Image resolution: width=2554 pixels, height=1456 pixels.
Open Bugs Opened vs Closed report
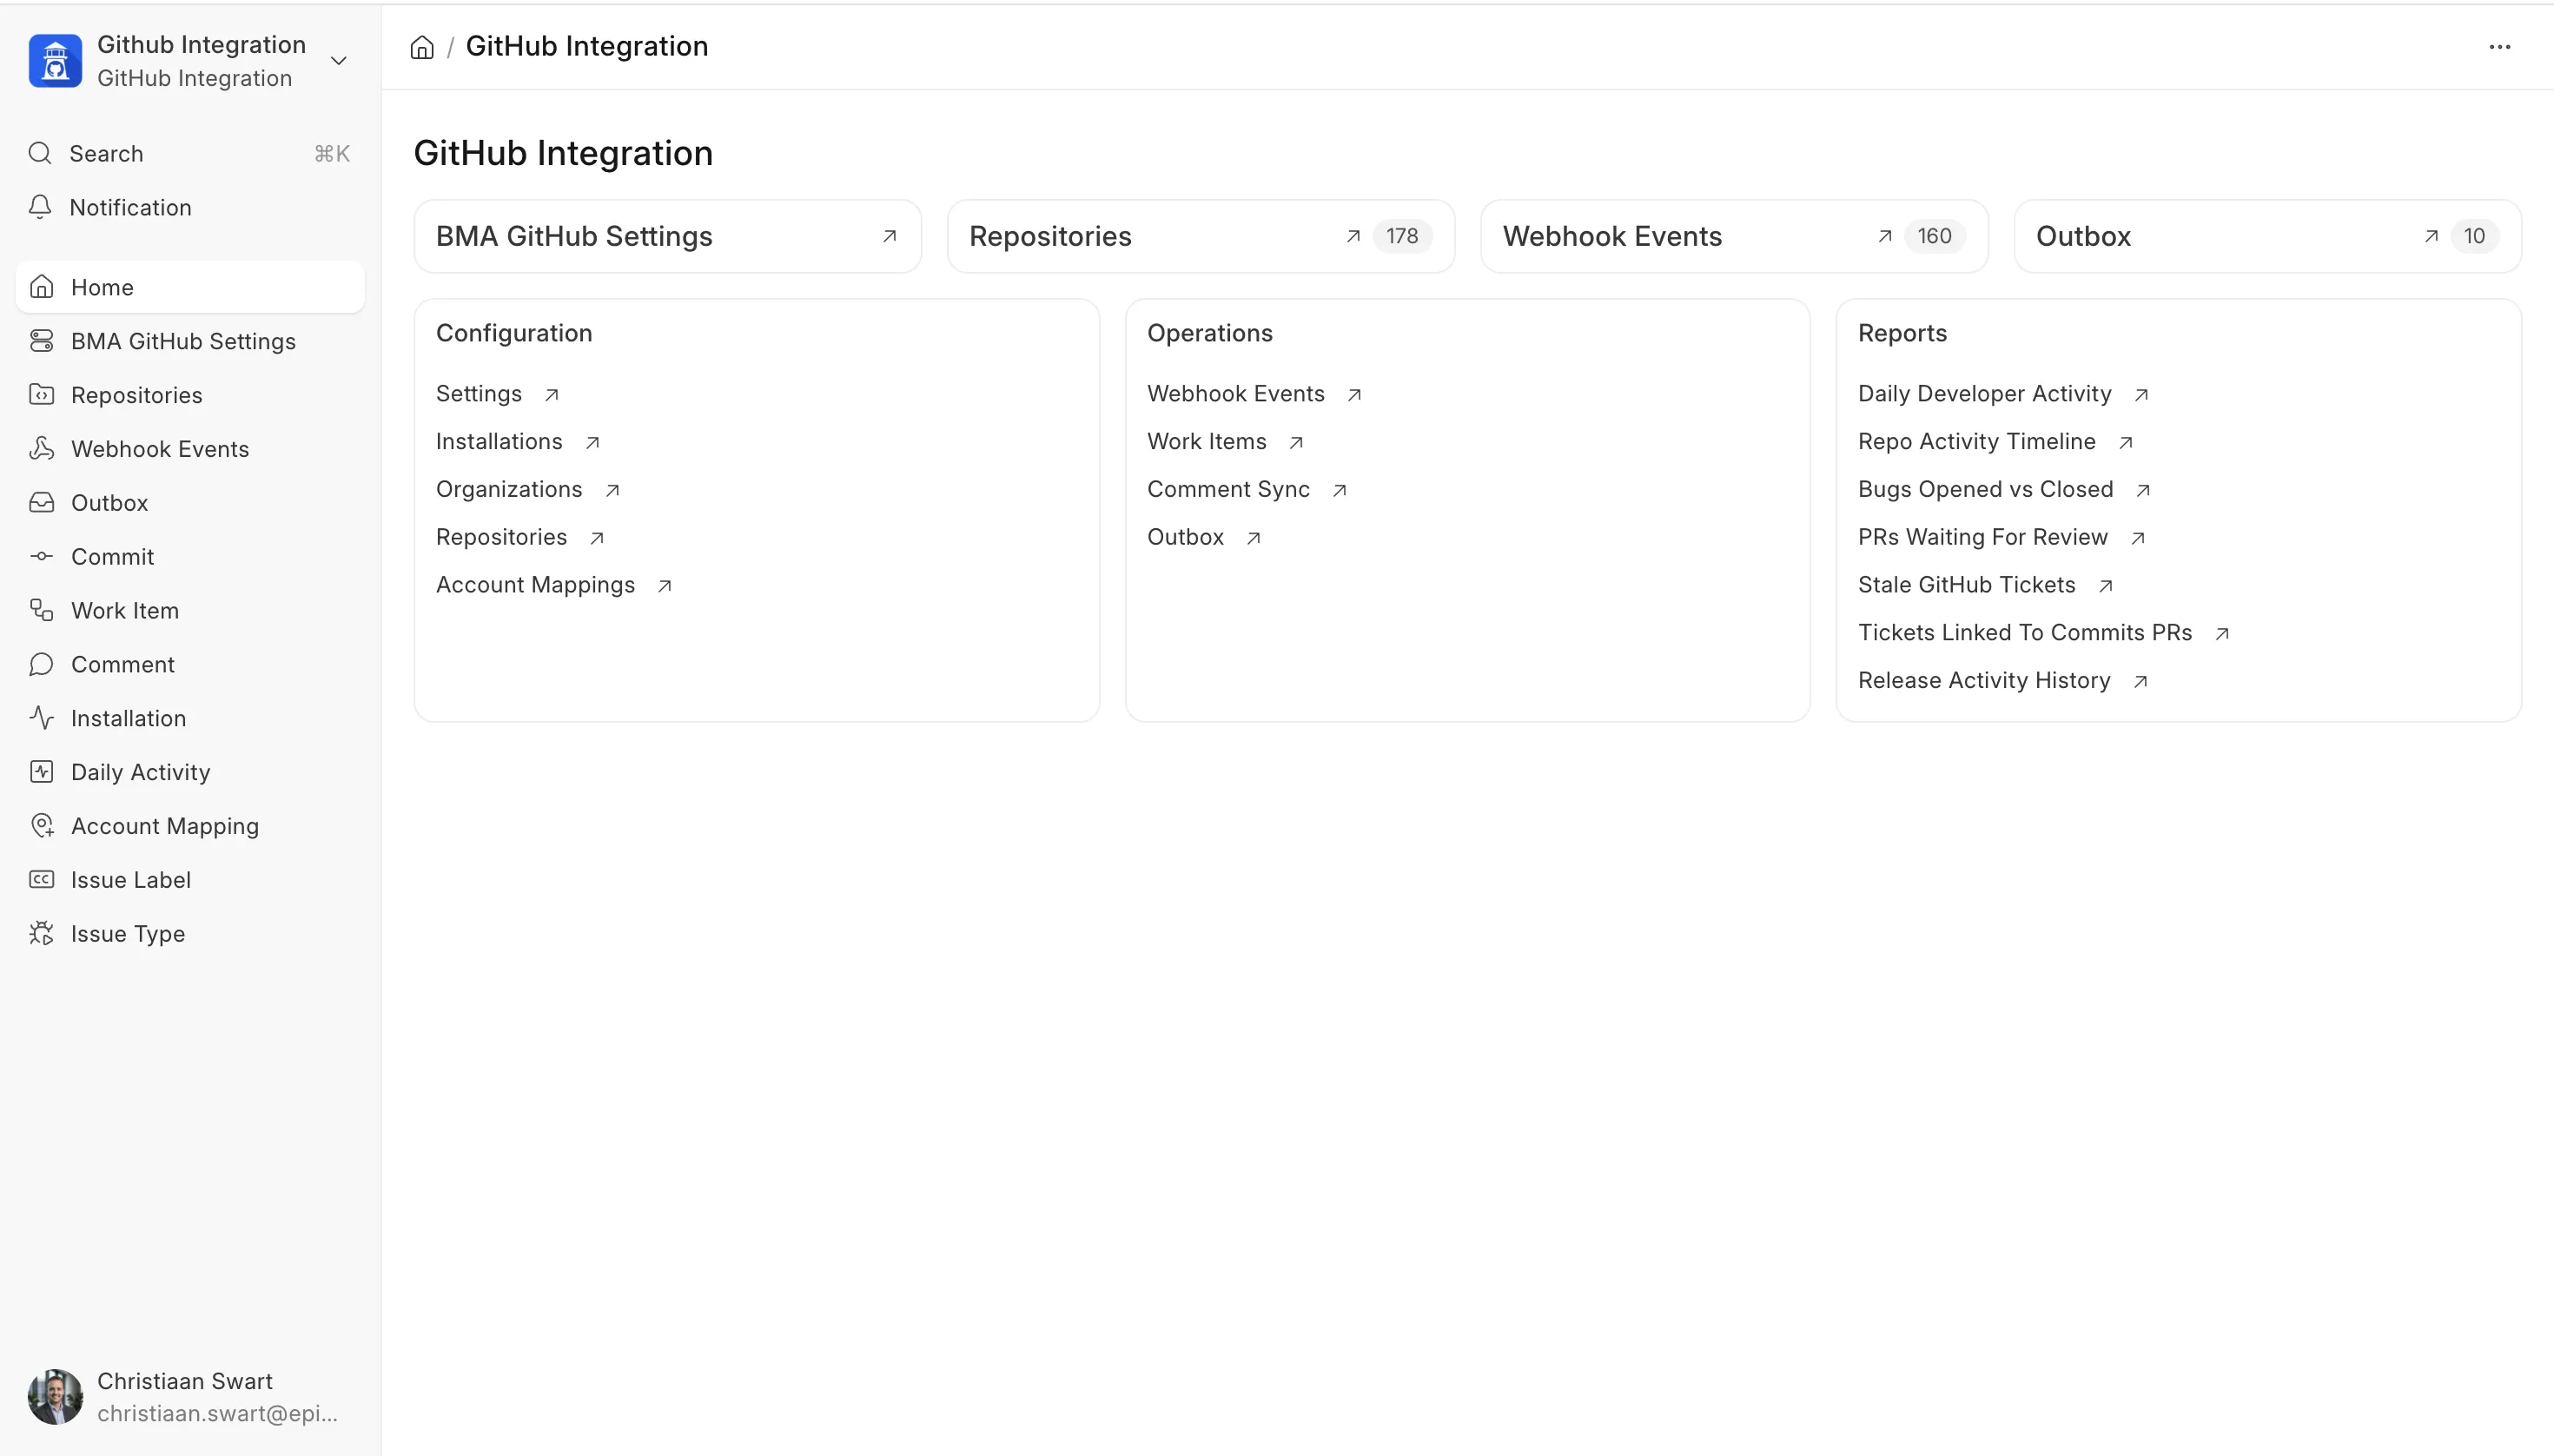[1985, 490]
